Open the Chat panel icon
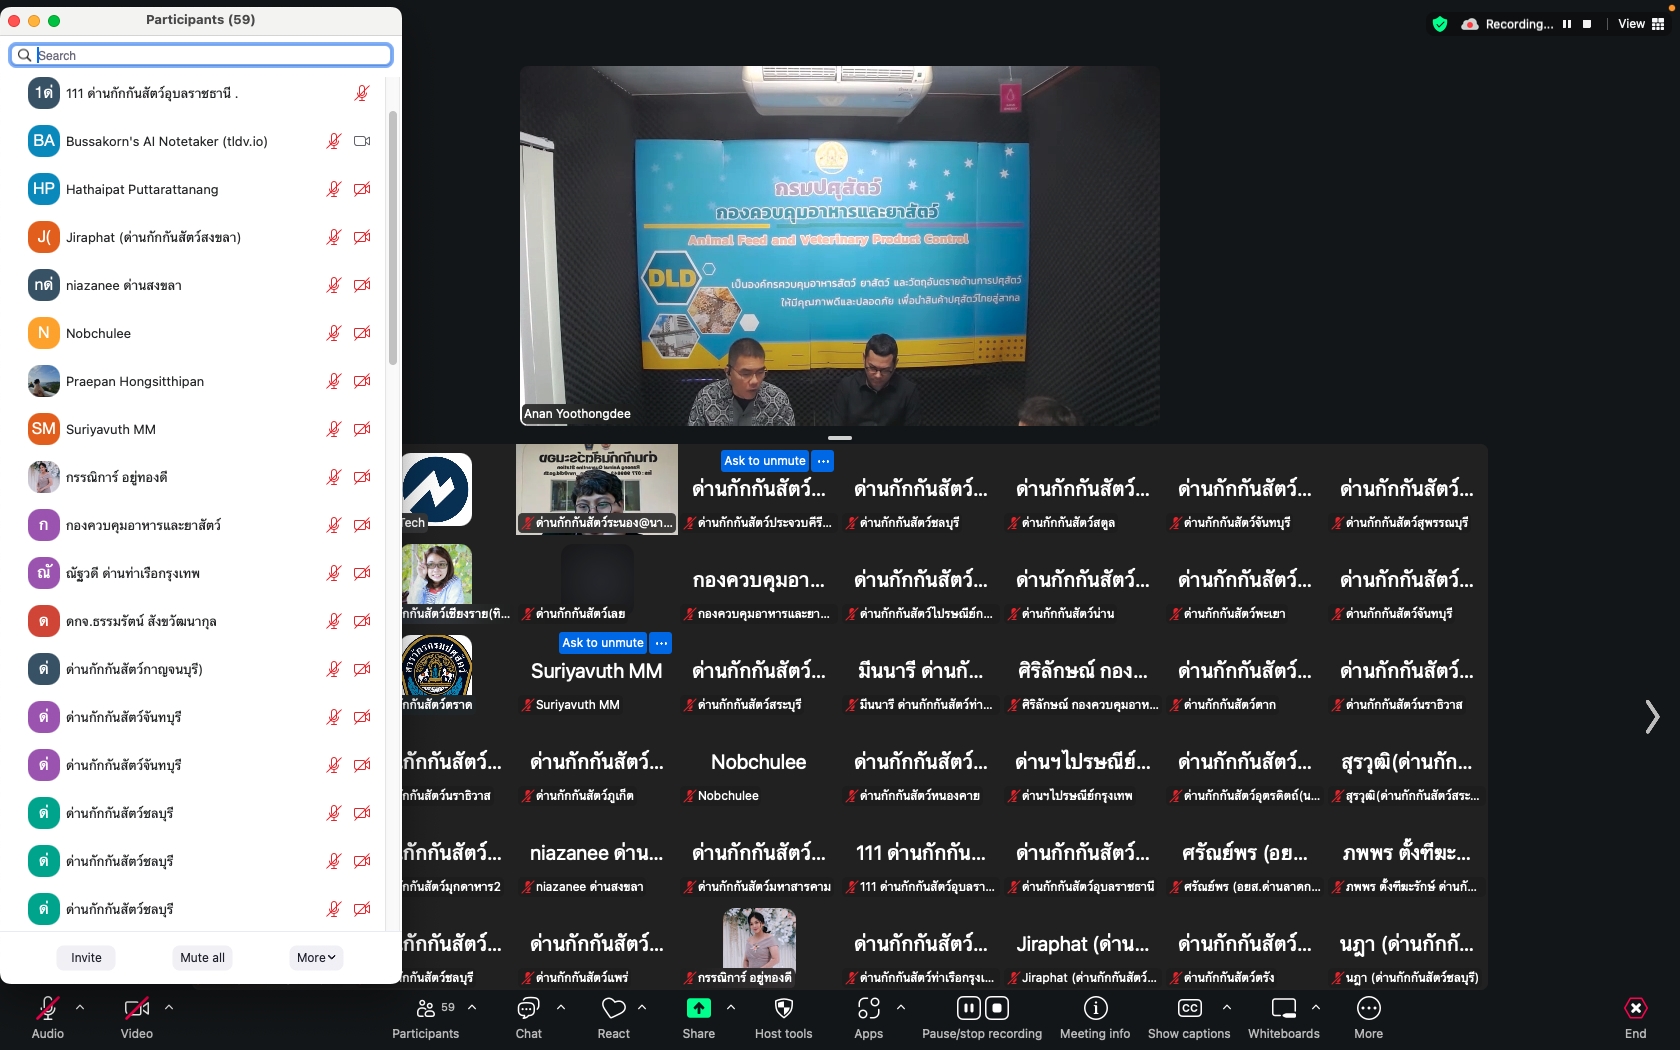This screenshot has height=1050, width=1680. 528,1008
